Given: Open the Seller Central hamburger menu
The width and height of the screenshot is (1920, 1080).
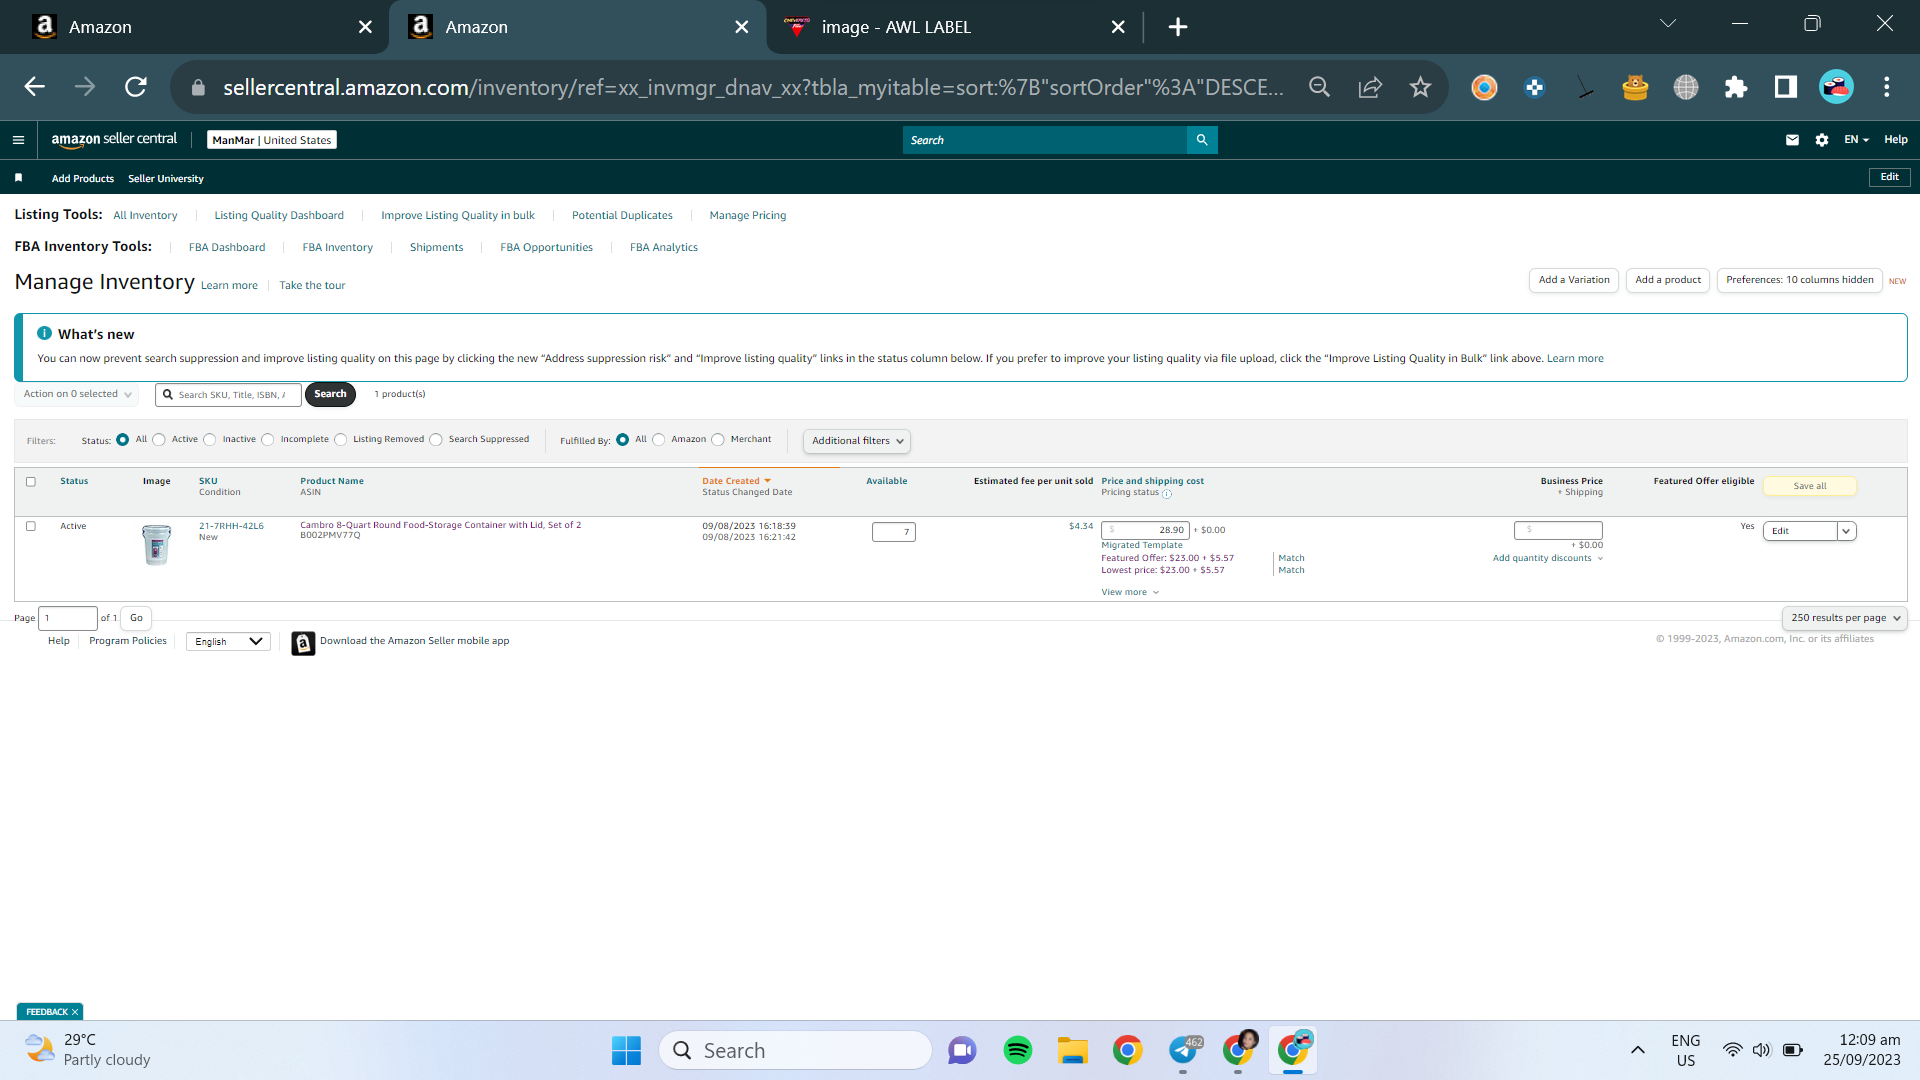Looking at the screenshot, I should 18,140.
